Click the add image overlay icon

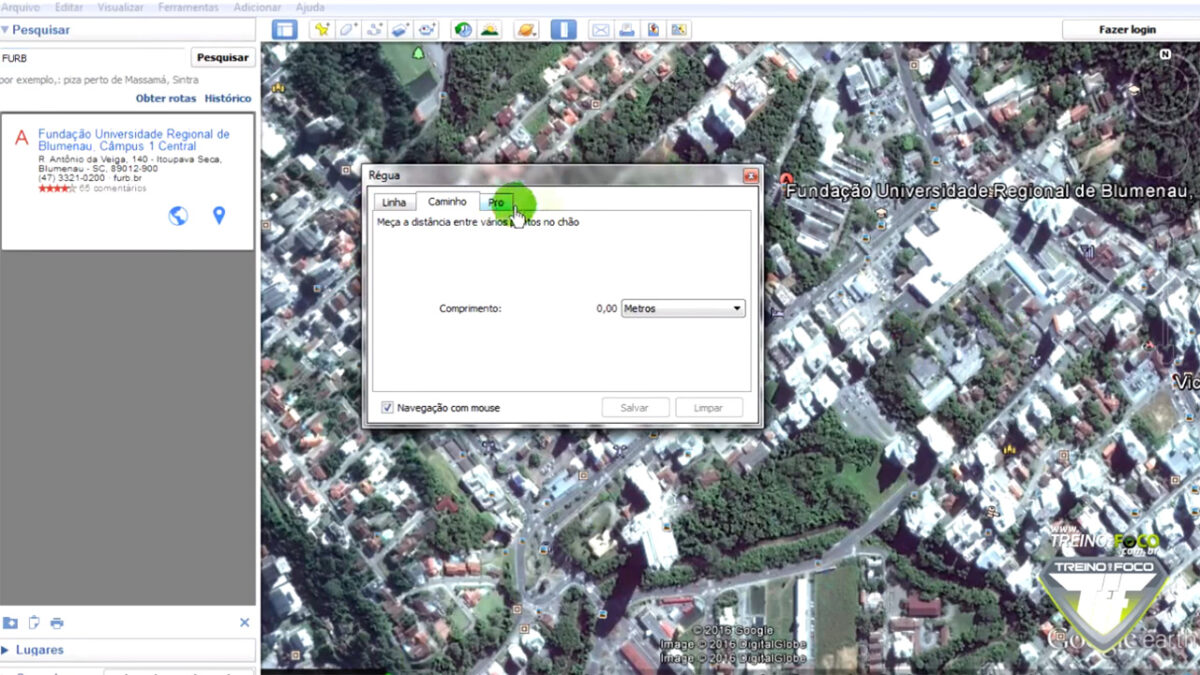pos(402,30)
